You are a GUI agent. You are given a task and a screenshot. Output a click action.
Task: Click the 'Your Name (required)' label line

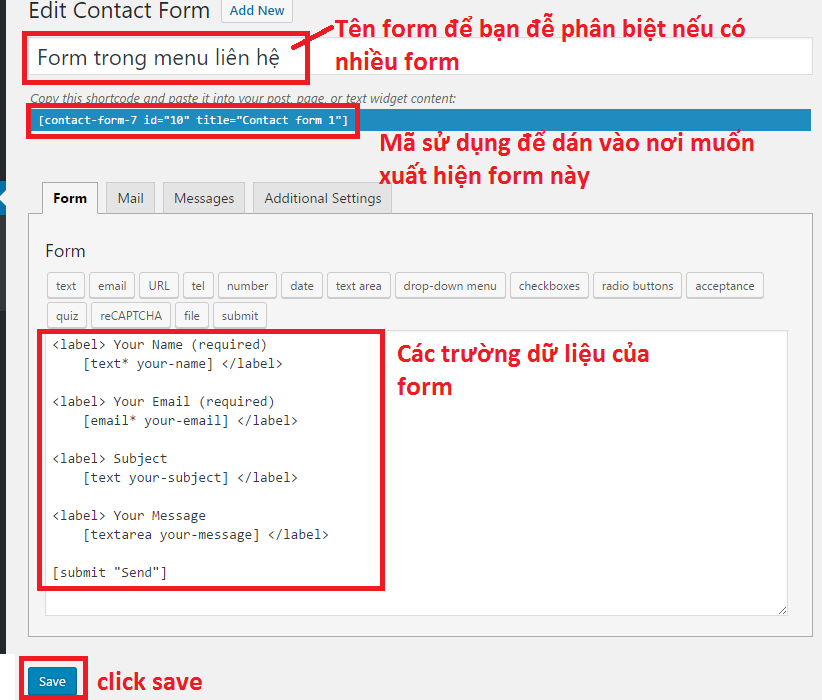tap(159, 344)
